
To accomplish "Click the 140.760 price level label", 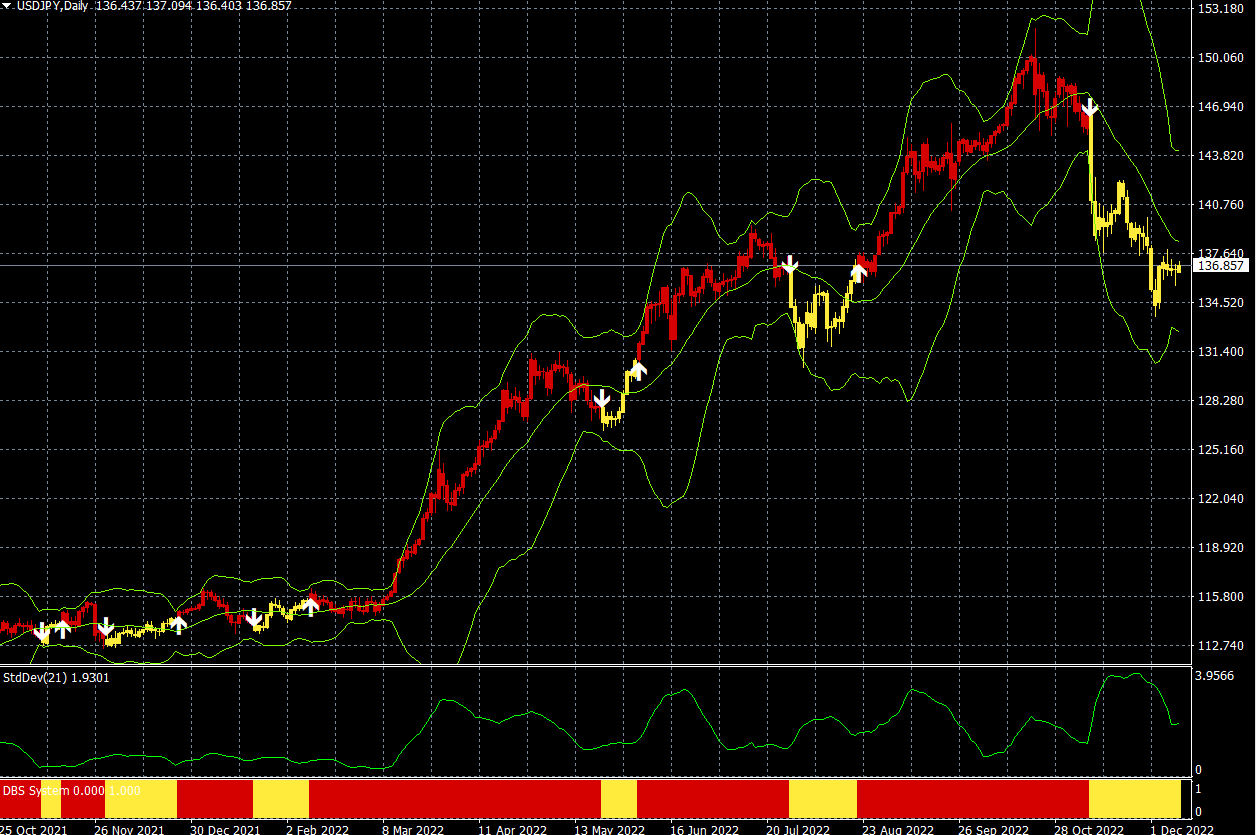I will 1221,205.
